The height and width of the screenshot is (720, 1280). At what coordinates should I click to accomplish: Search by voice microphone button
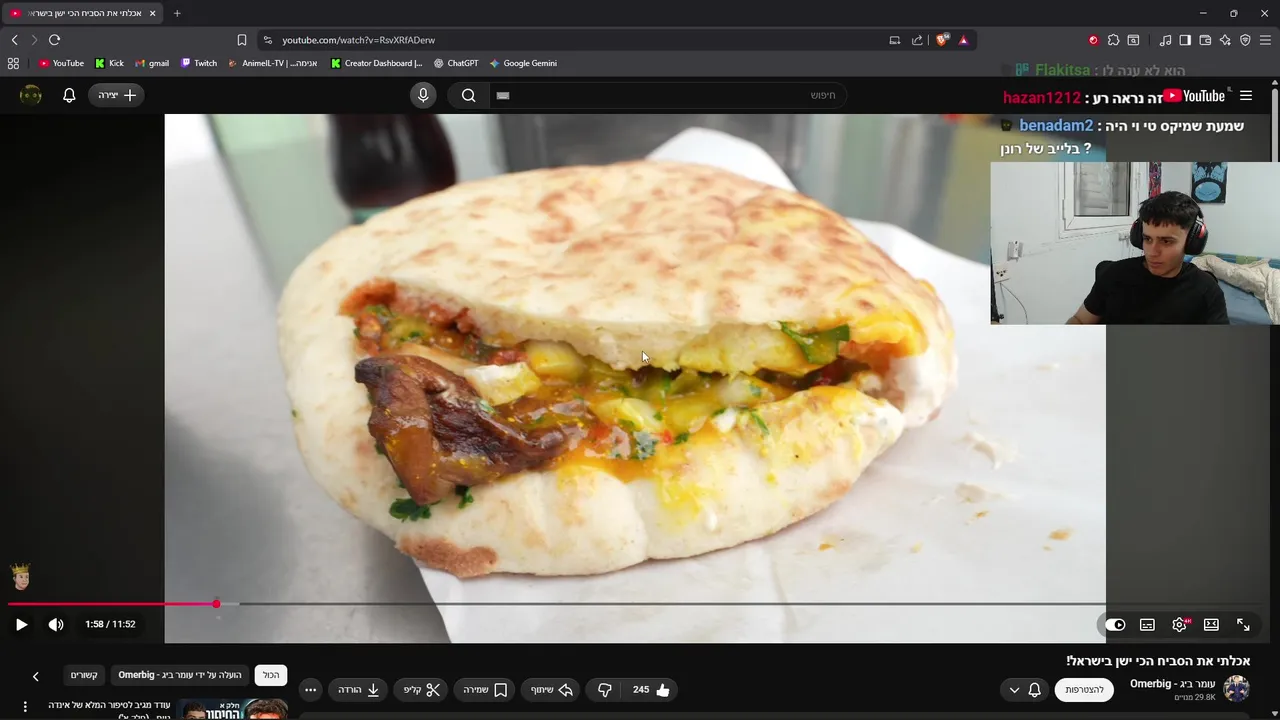coord(423,95)
